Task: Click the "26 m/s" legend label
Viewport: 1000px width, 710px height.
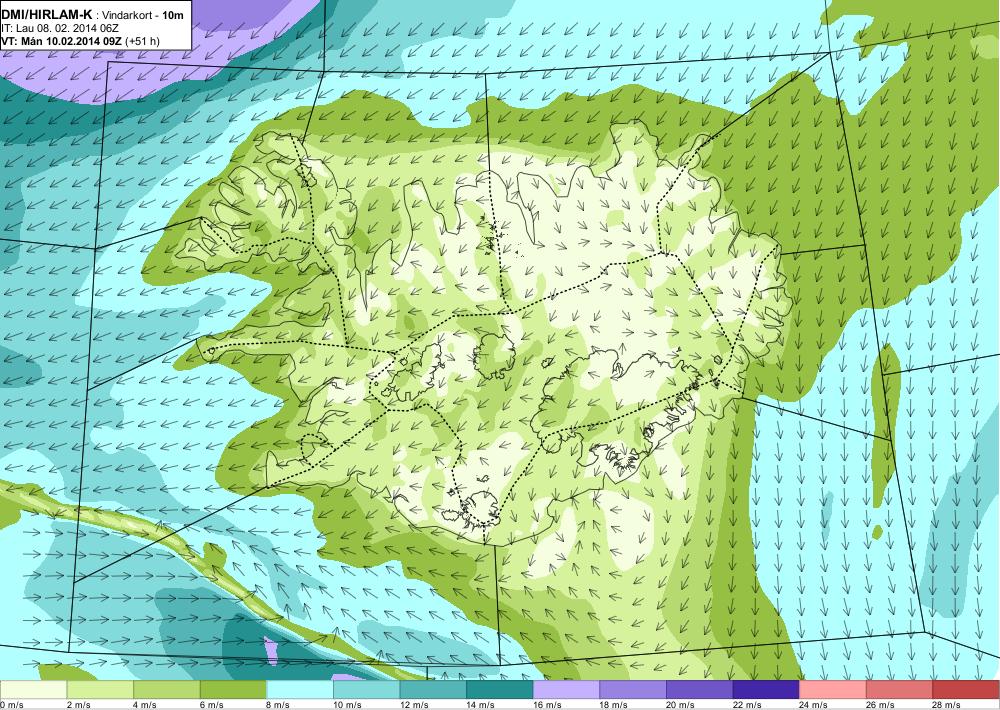Action: point(881,705)
